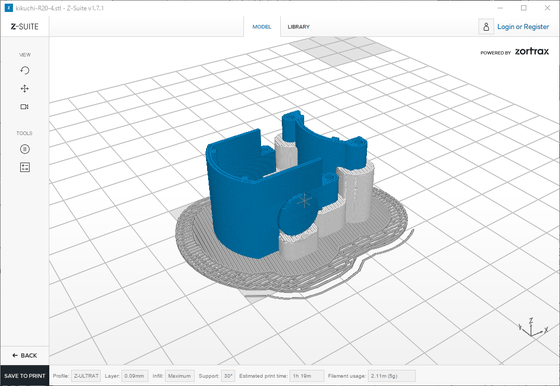This screenshot has width=560, height=386.
Task: Click the user account icon
Action: pos(486,27)
